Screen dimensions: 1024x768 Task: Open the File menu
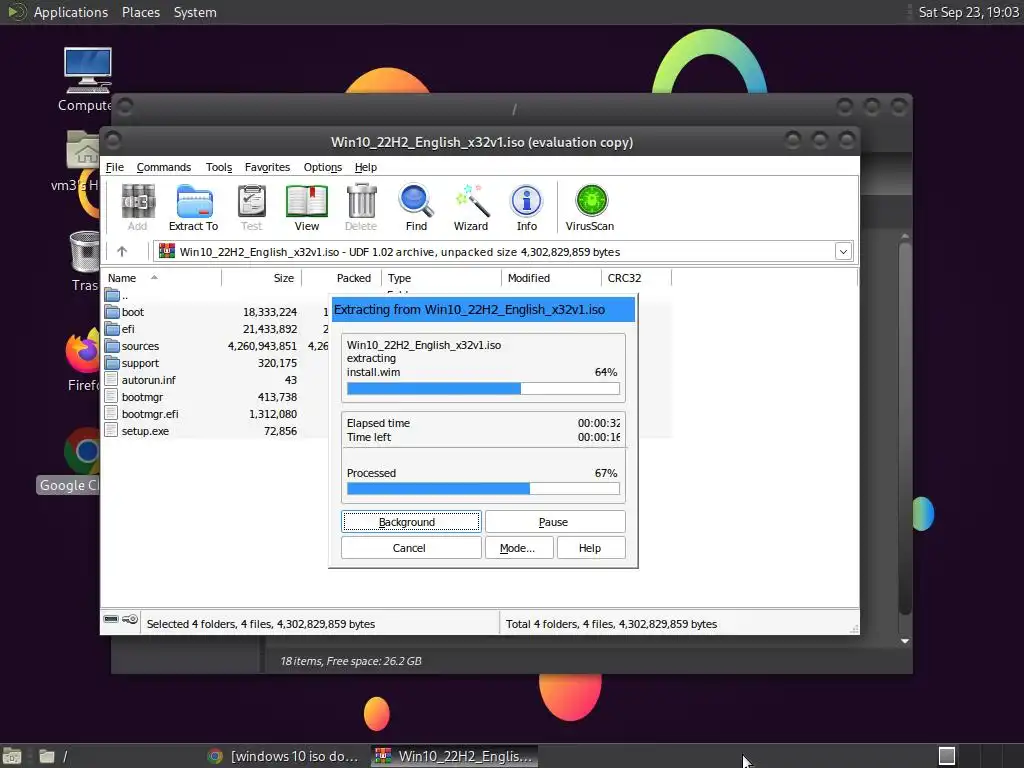tap(114, 167)
